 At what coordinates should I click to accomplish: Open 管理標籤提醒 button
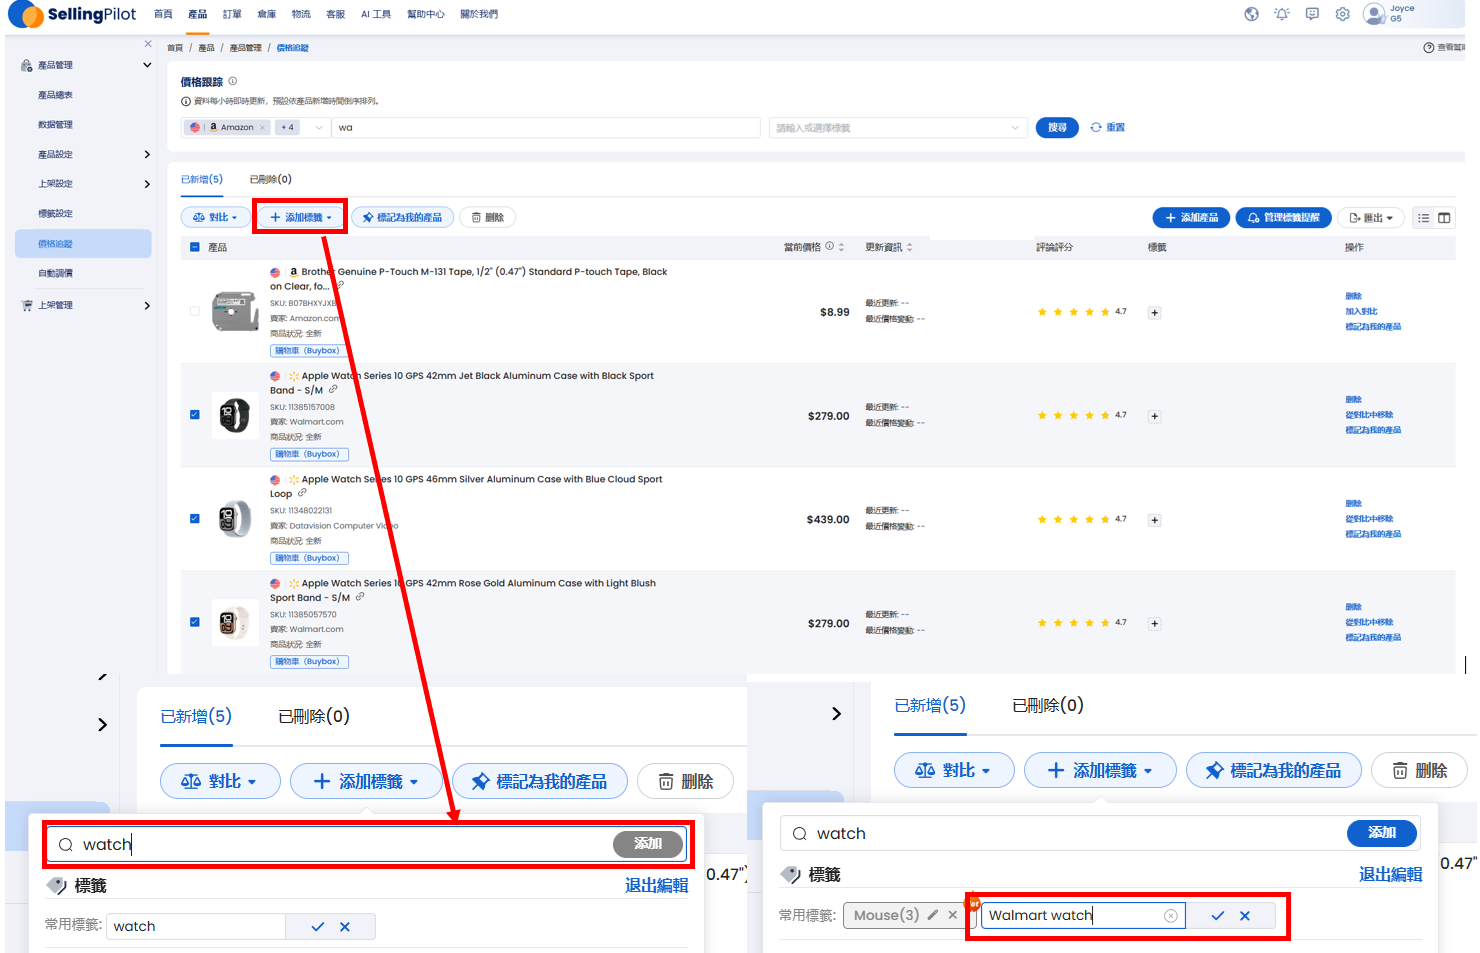(1283, 218)
